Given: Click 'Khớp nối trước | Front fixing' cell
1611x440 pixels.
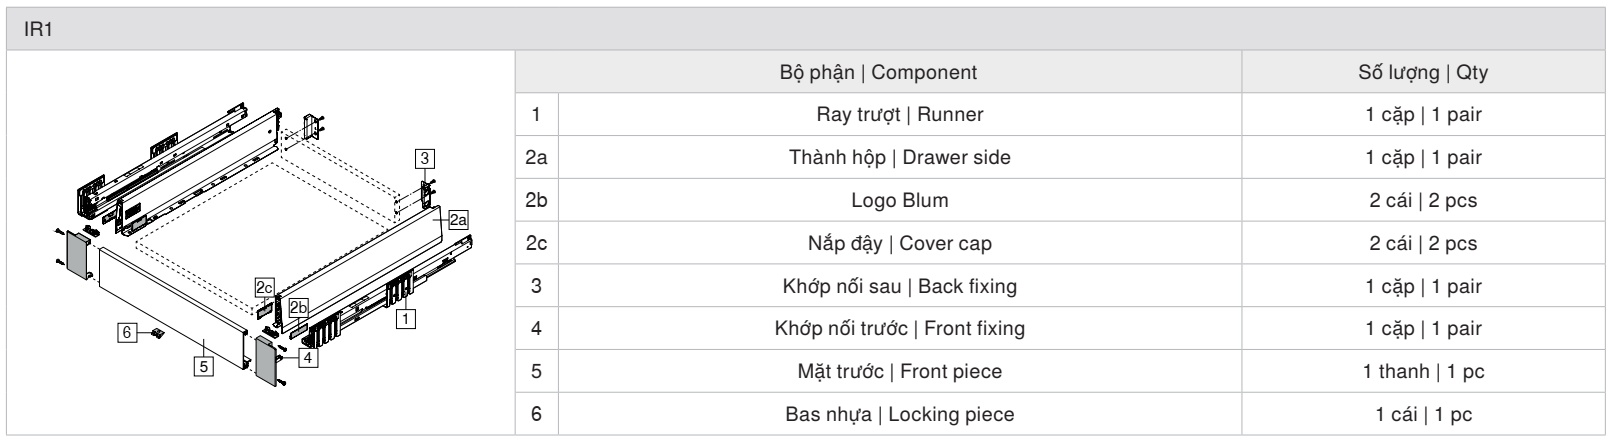Looking at the screenshot, I should [900, 329].
